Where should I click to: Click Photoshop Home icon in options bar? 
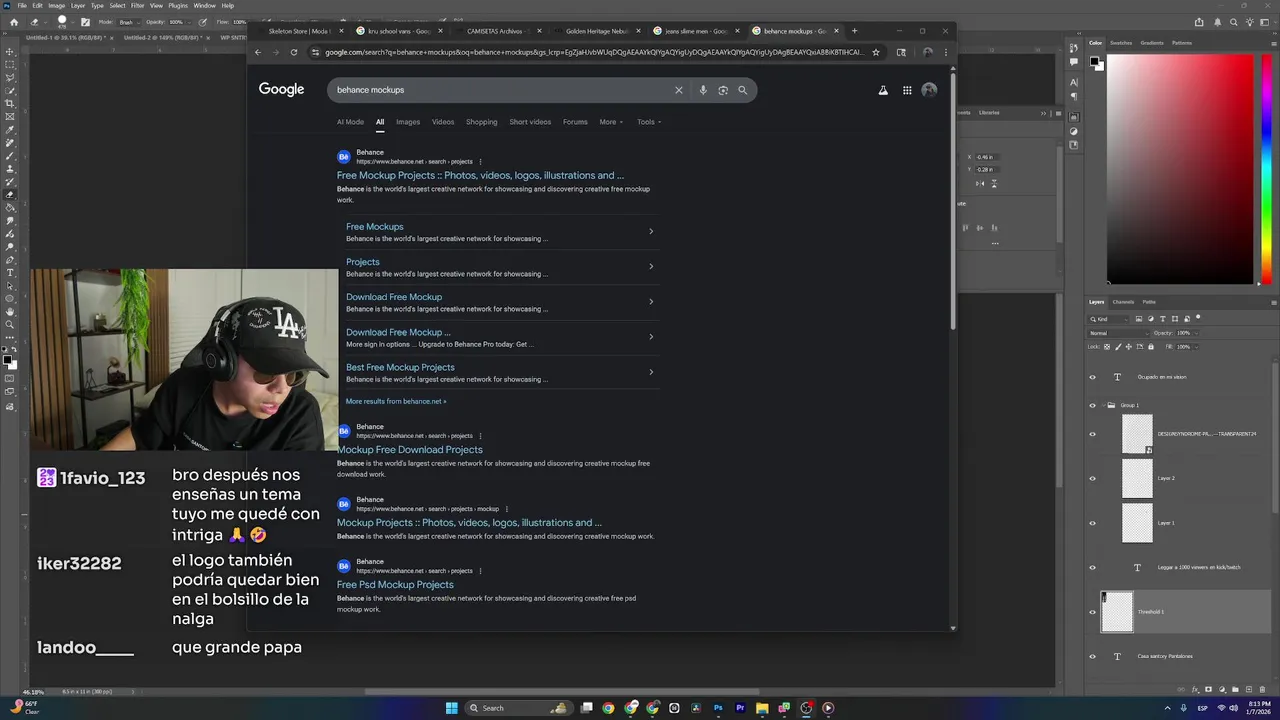pyautogui.click(x=13, y=21)
